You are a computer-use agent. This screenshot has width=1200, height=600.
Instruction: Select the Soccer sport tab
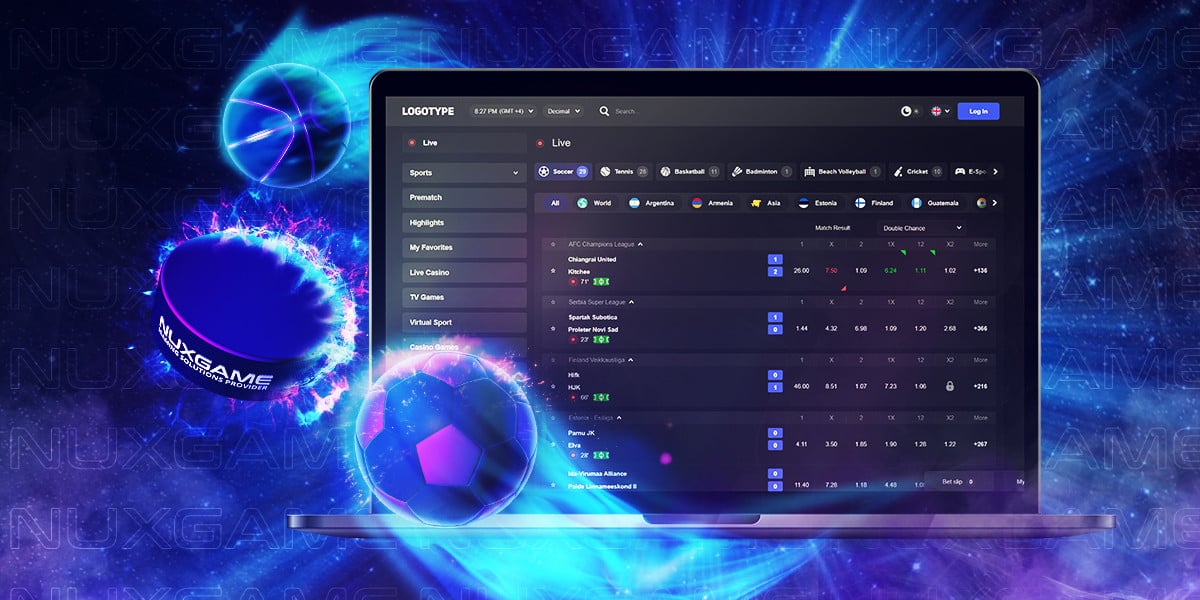pyautogui.click(x=563, y=172)
